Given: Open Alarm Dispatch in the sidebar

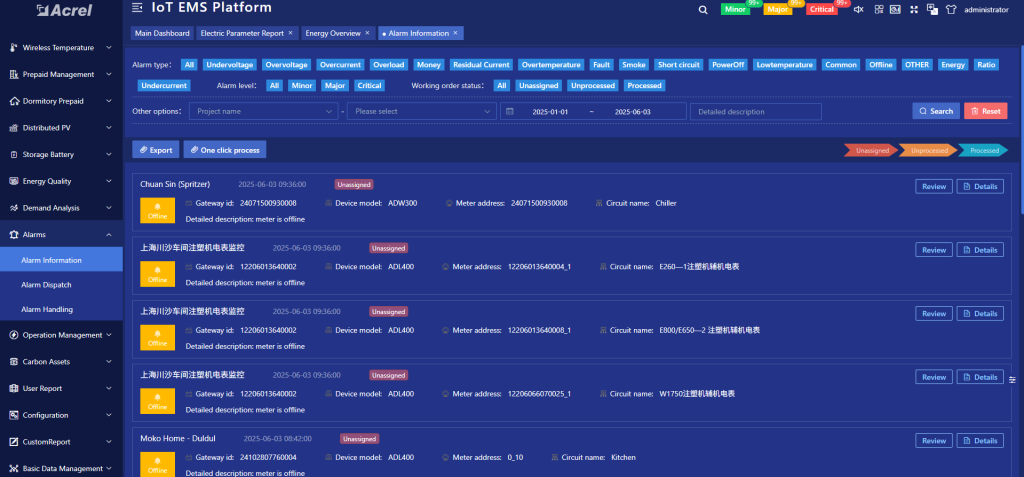Looking at the screenshot, I should [x=46, y=285].
